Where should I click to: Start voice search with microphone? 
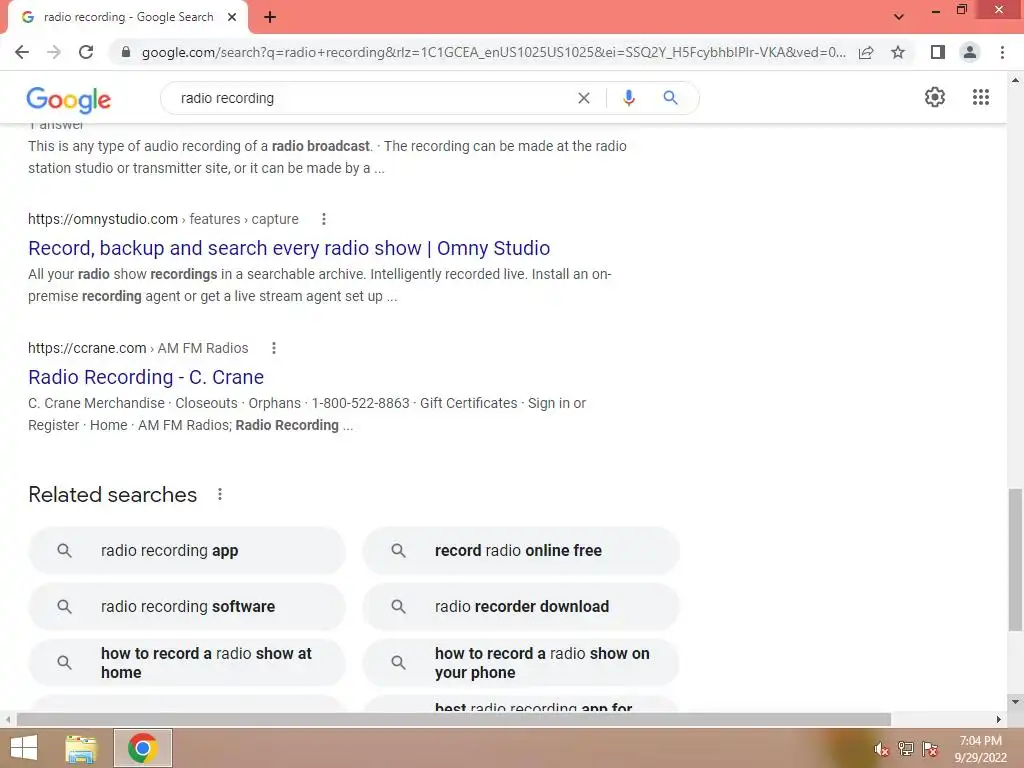click(629, 98)
